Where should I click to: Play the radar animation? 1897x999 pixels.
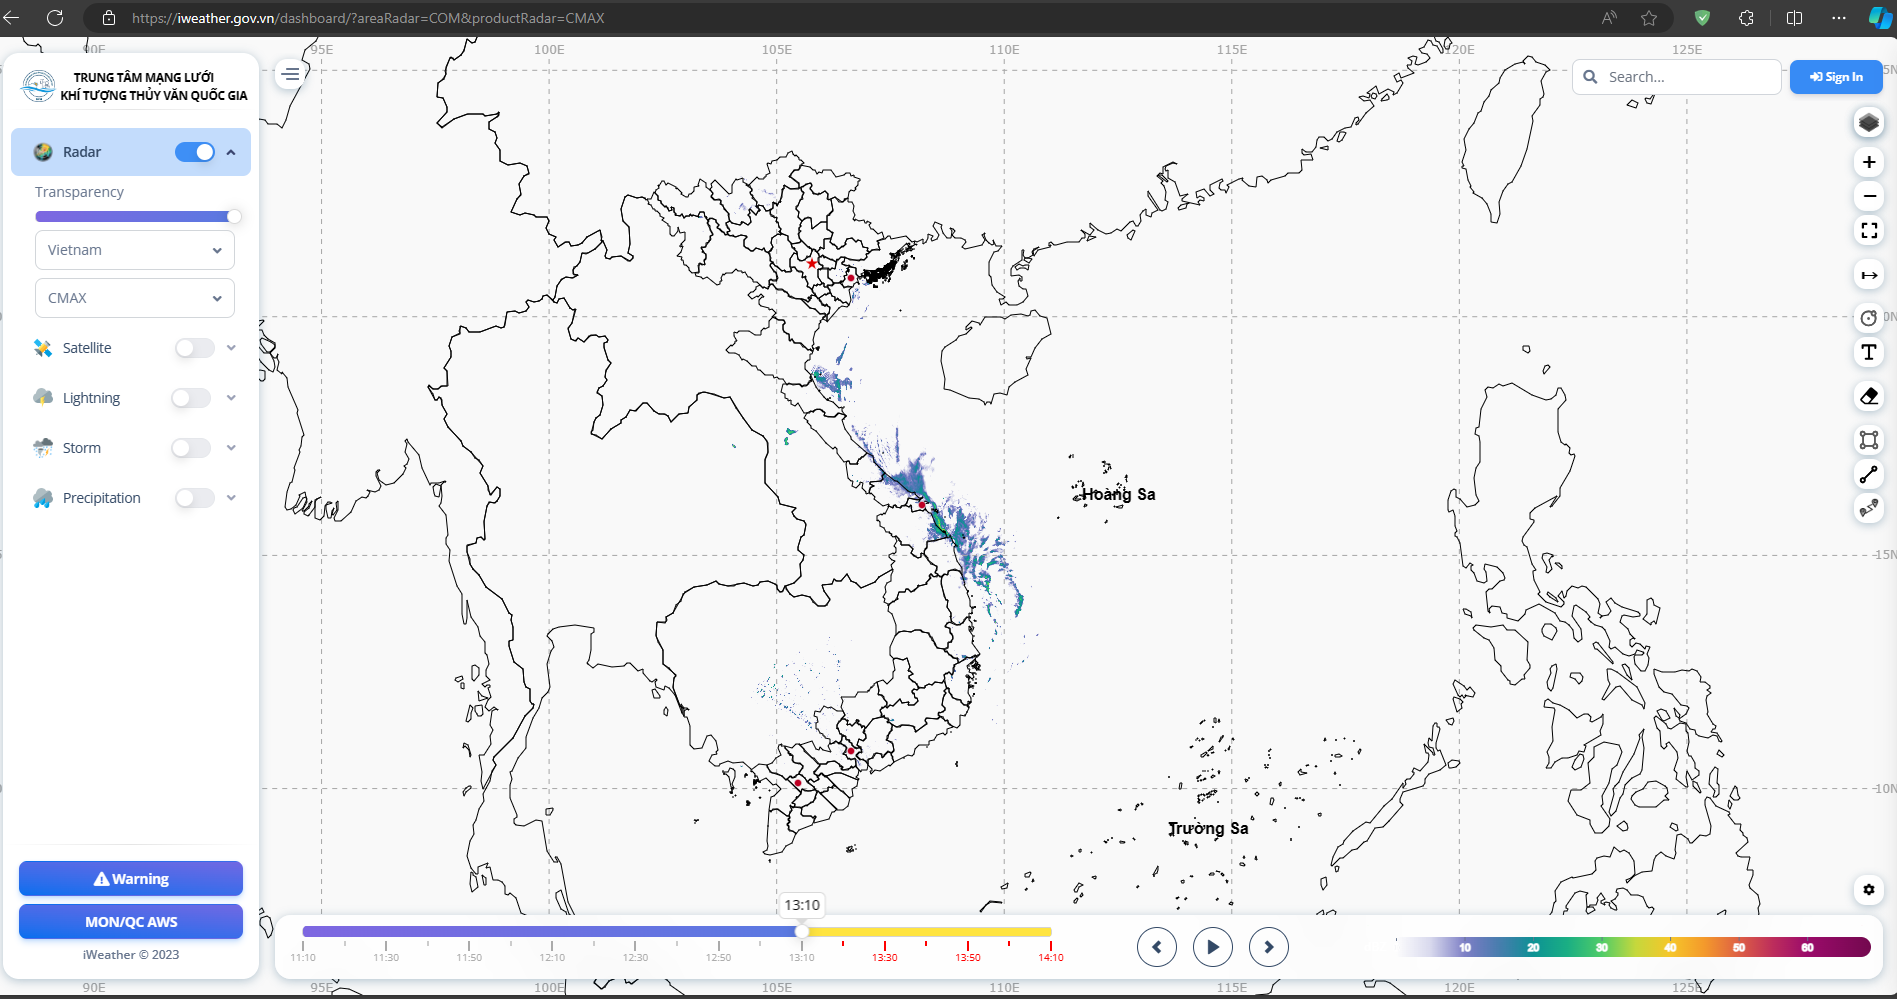(1212, 947)
